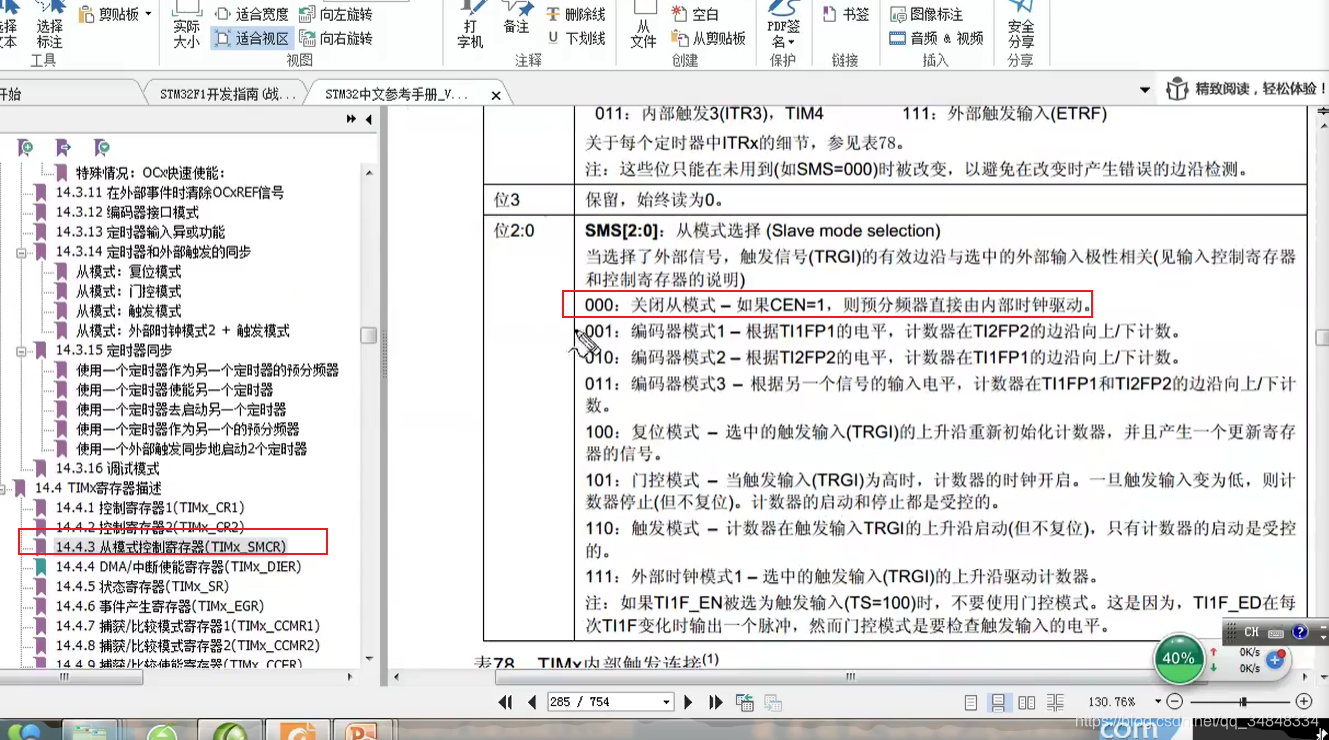Viewport: 1329px width, 740px height.
Task: Collapse the bookmark panel with the left arrow
Action: [x=368, y=119]
